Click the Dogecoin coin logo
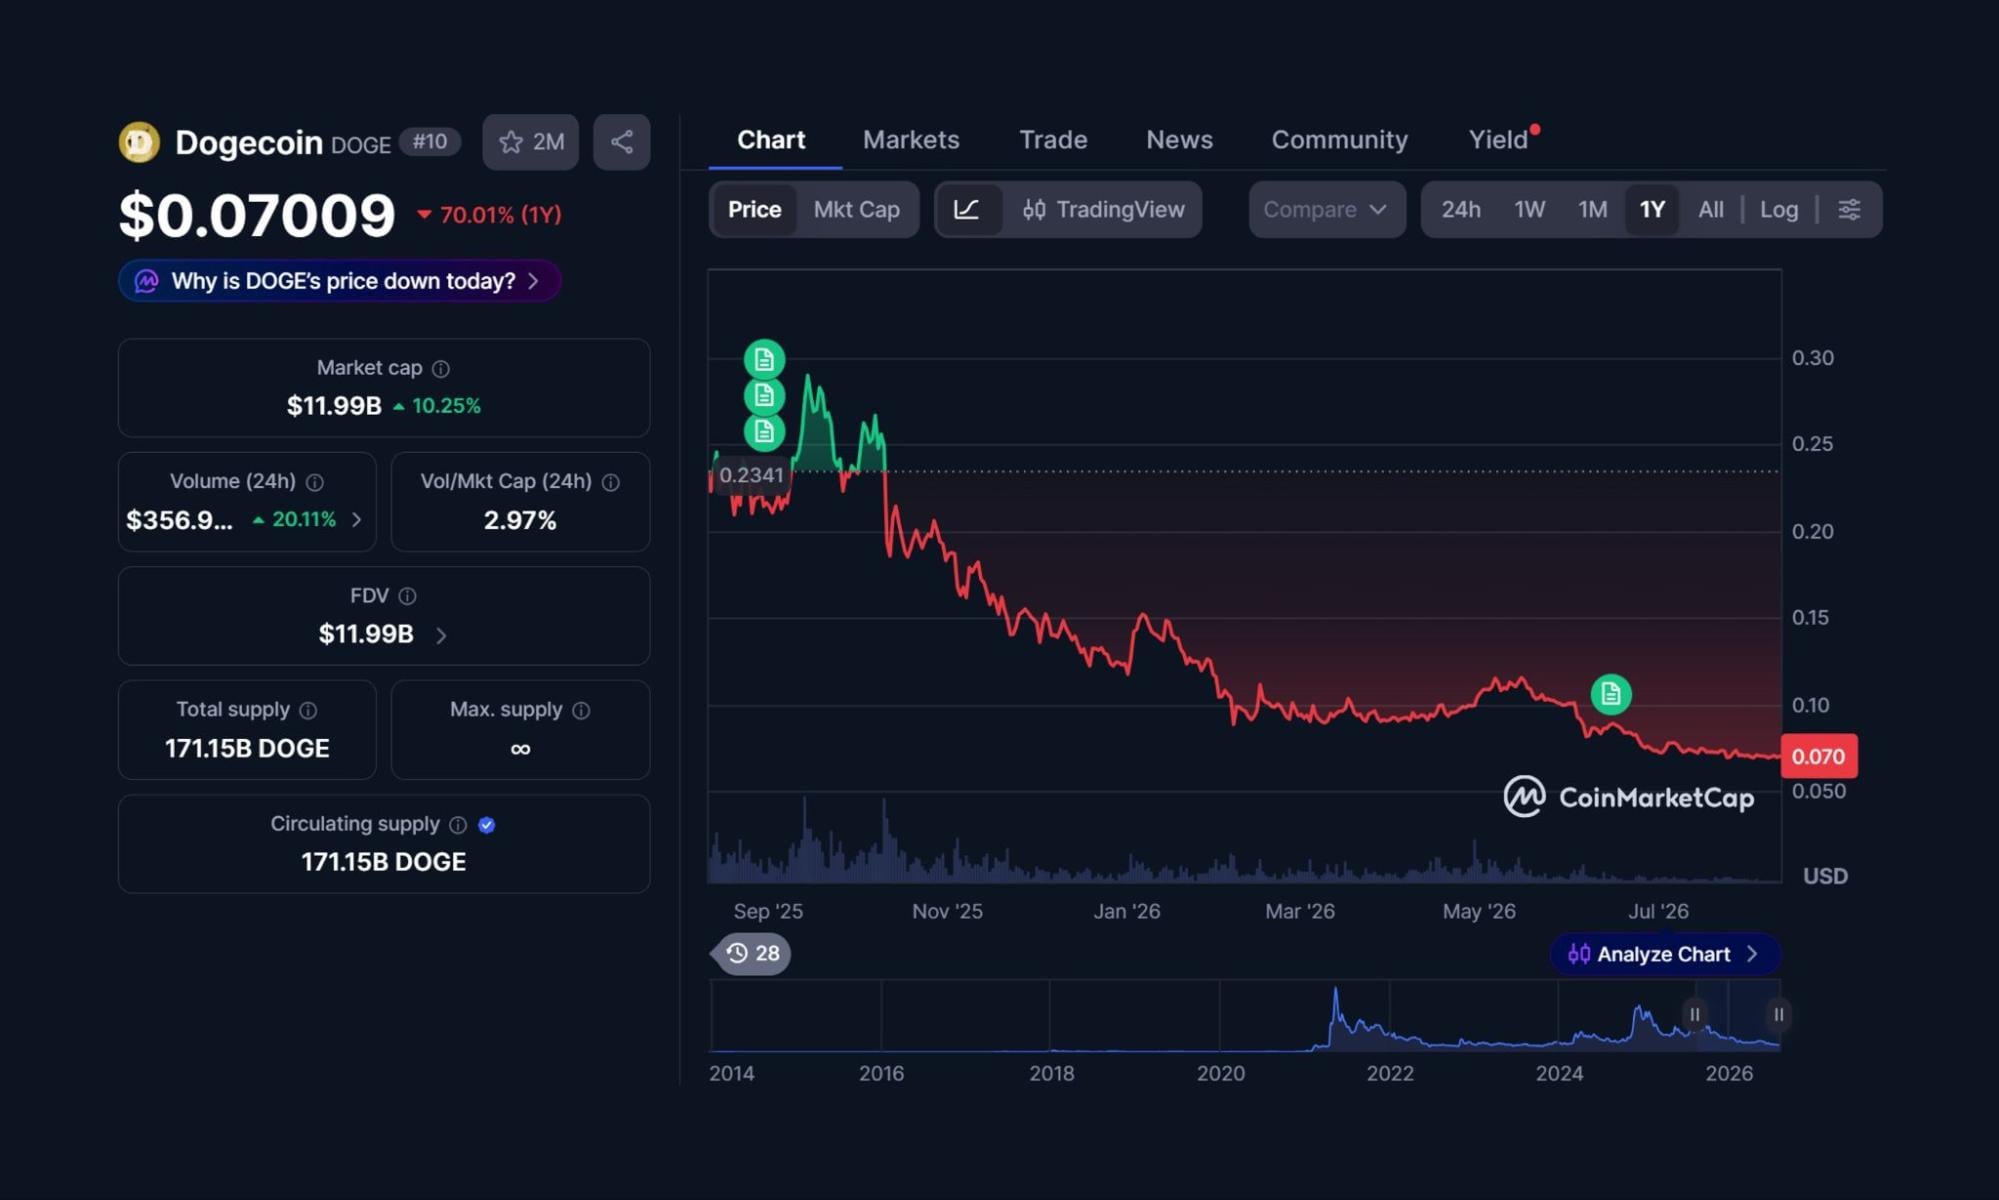Screen dimensions: 1999x1200 pos(139,142)
